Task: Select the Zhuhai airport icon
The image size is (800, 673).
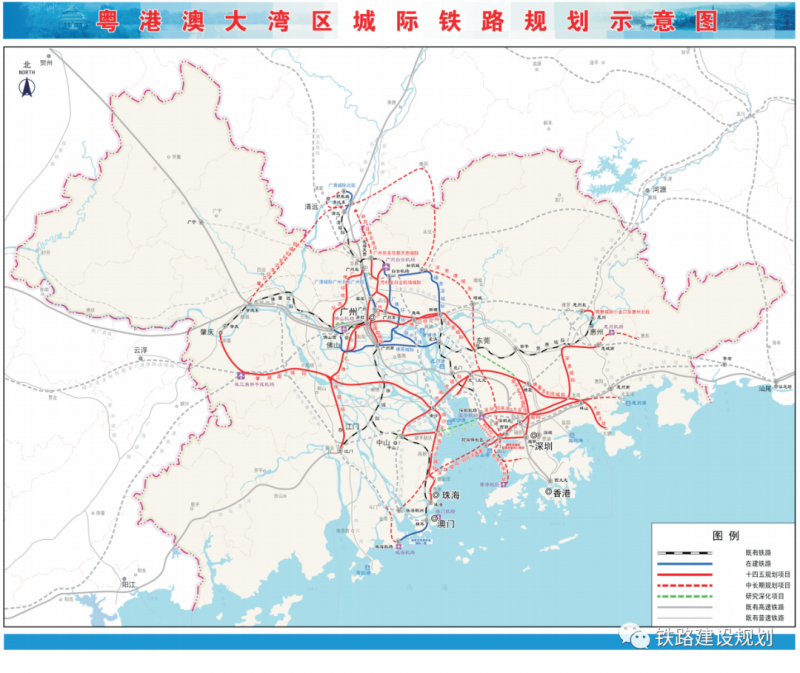Action: [x=399, y=546]
